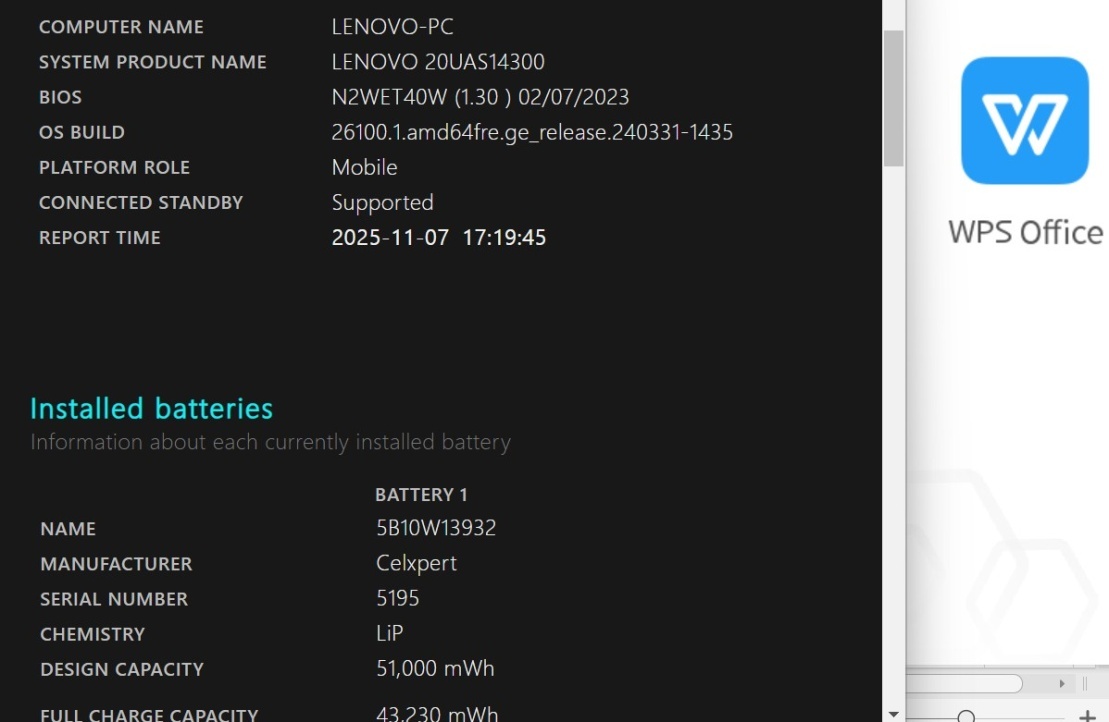Click the zoom in plus icon

pyautogui.click(x=1087, y=715)
